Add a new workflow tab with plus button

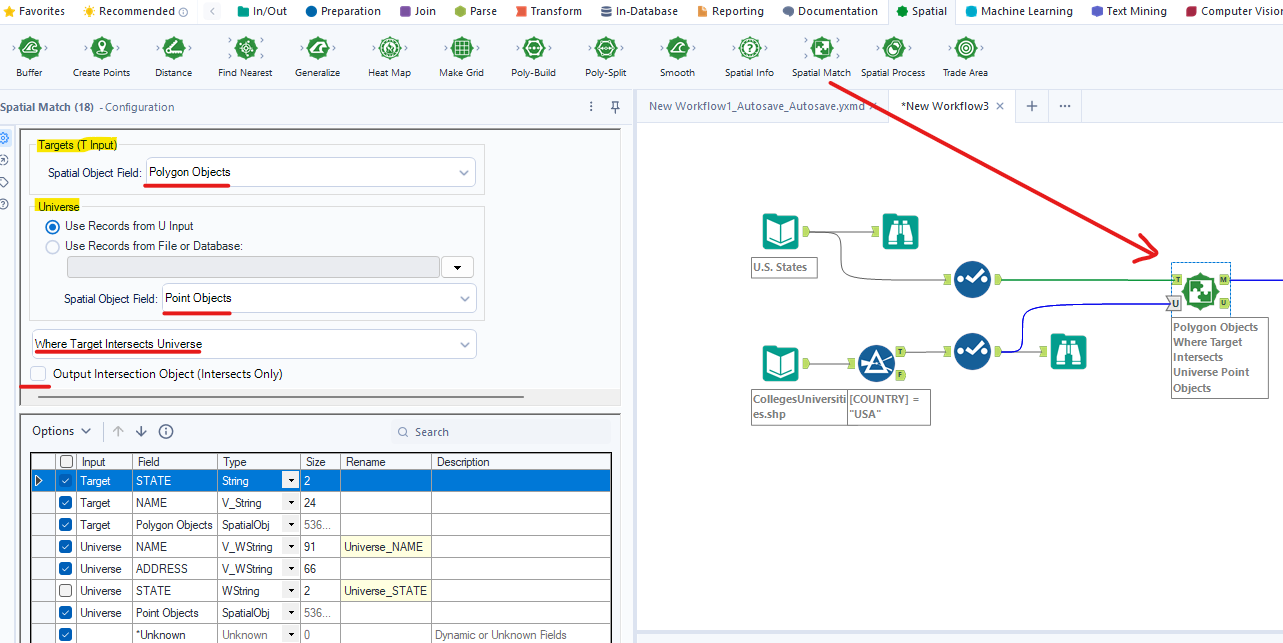[1031, 106]
